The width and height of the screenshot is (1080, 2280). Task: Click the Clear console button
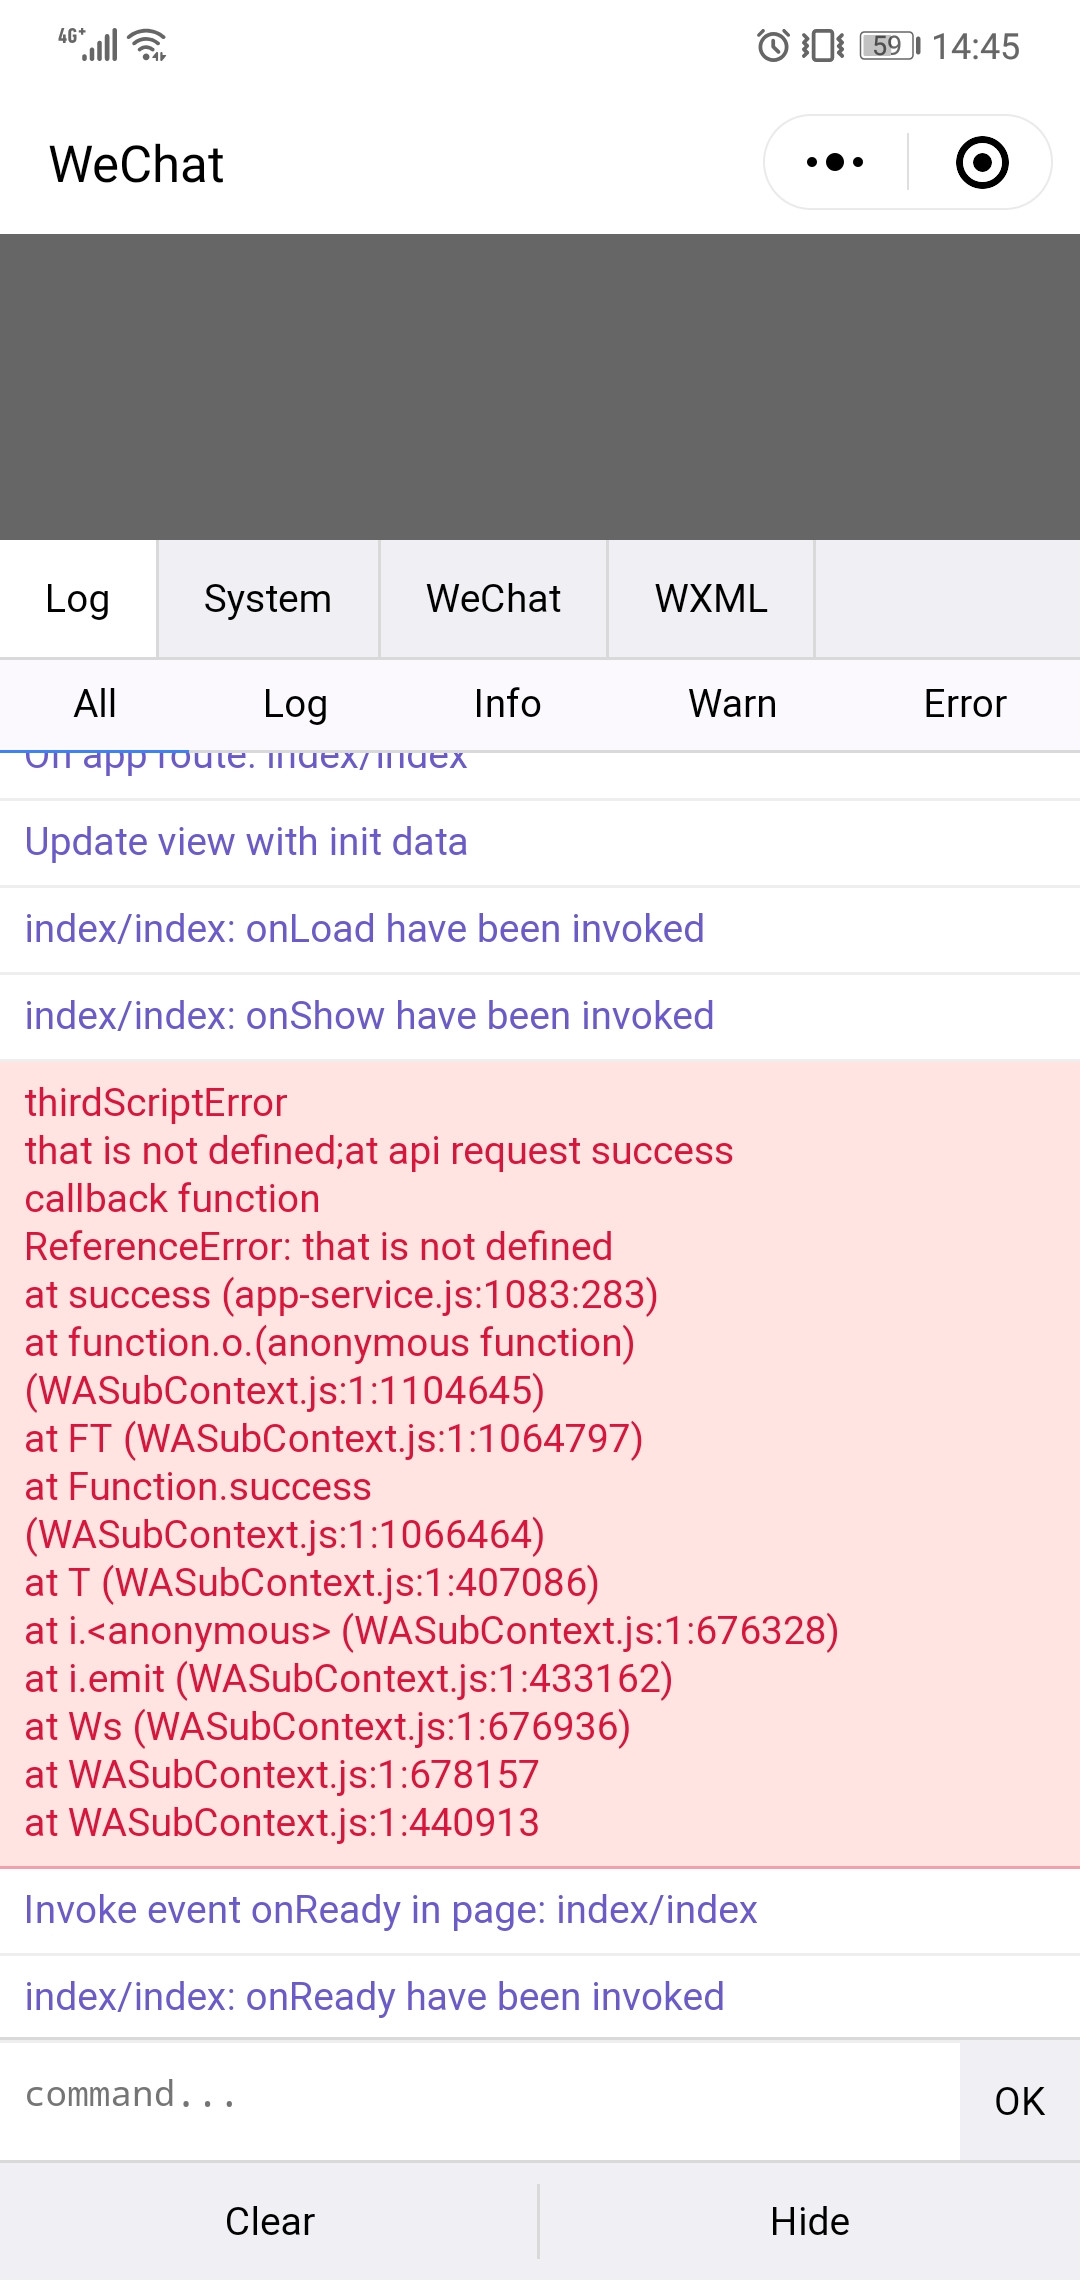[270, 2221]
